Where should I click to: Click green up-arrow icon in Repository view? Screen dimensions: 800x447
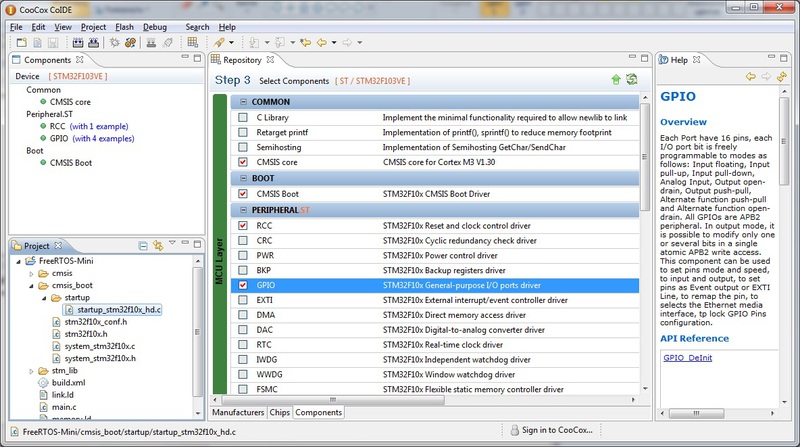click(616, 80)
